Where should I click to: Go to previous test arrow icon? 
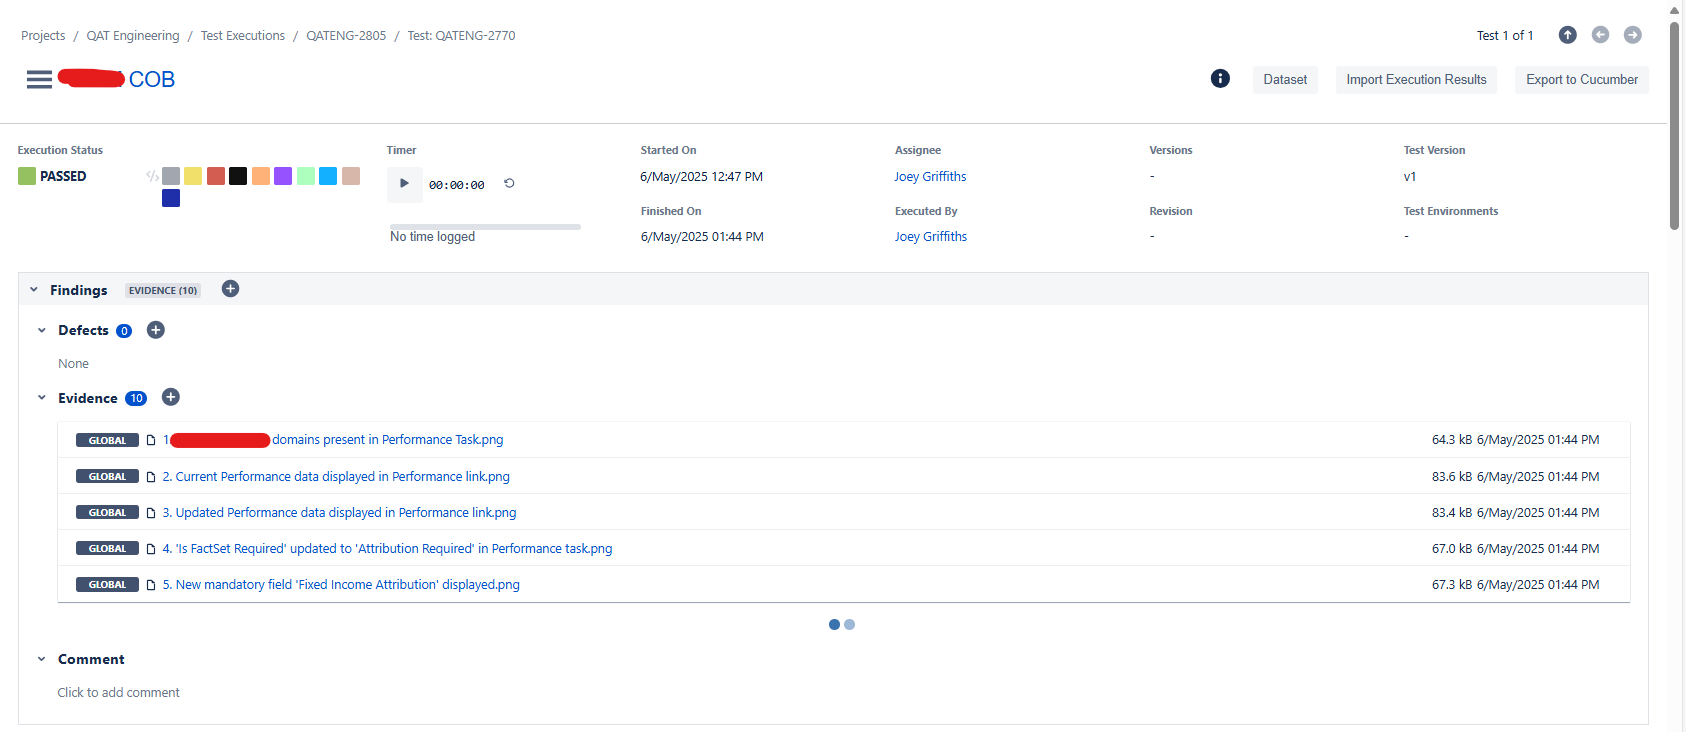pos(1600,35)
